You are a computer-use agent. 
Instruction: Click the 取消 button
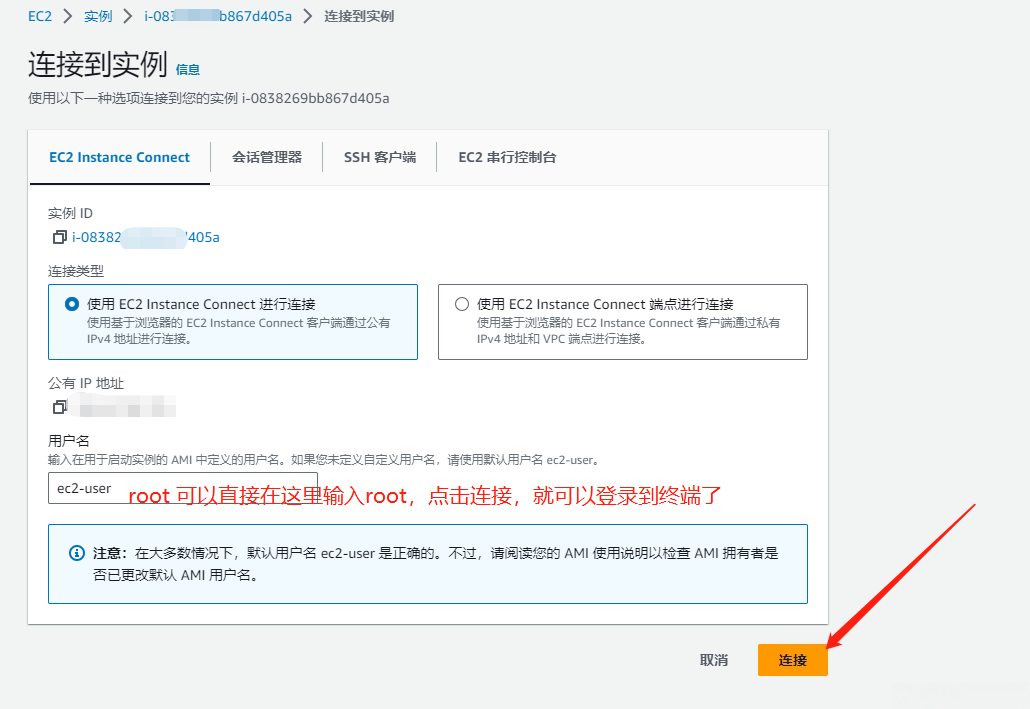[x=714, y=660]
